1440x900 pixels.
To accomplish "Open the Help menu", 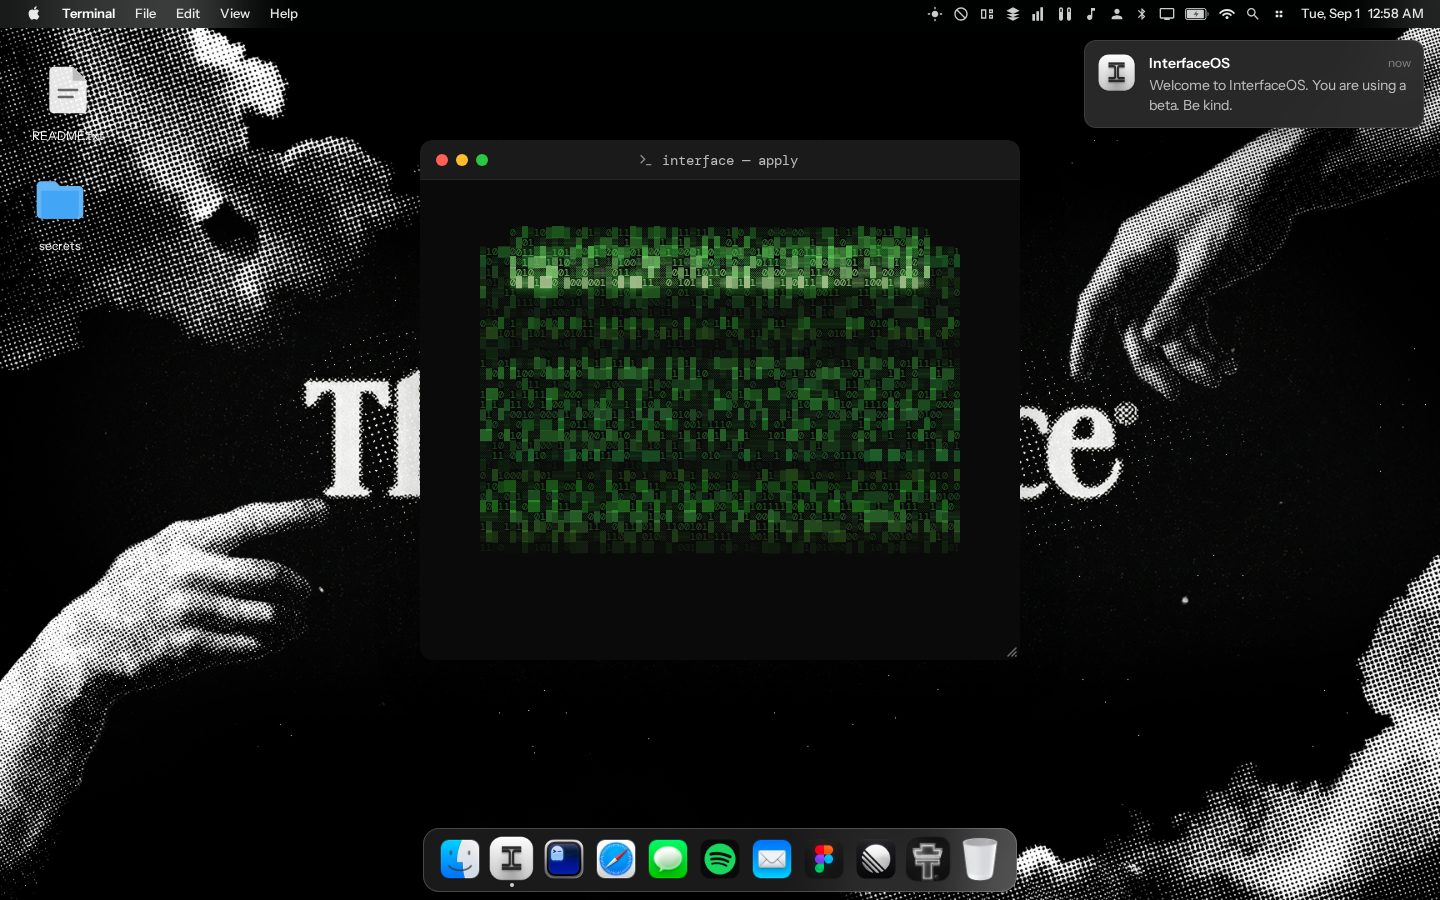I will (284, 14).
